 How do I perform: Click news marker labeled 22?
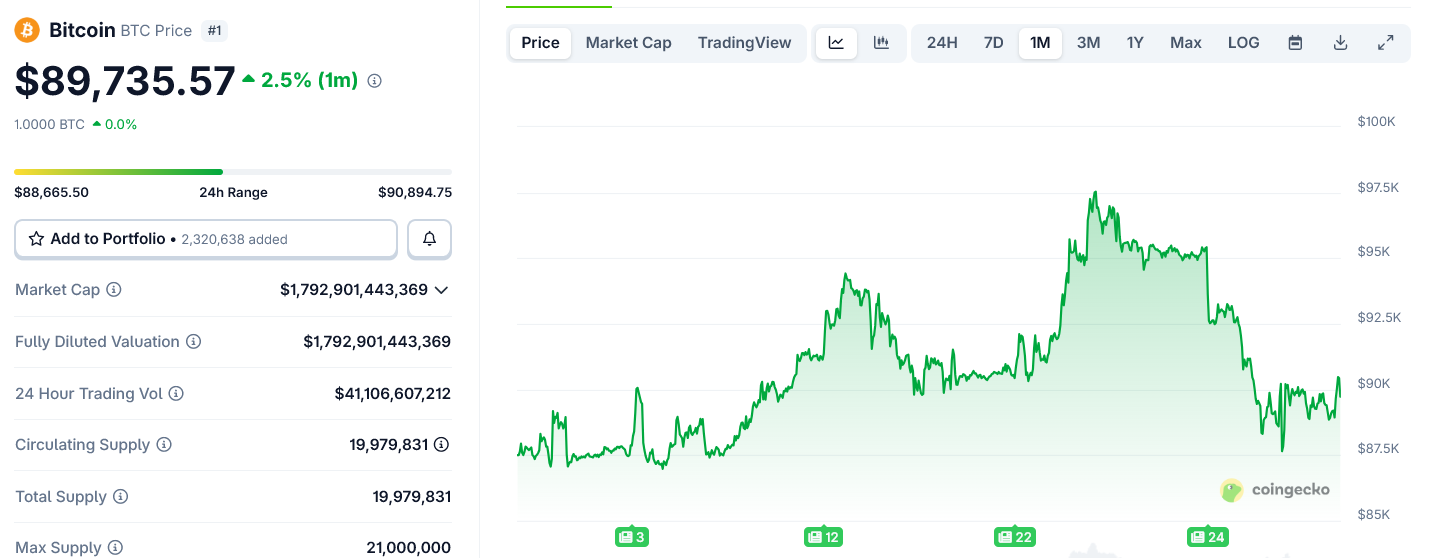click(1014, 537)
